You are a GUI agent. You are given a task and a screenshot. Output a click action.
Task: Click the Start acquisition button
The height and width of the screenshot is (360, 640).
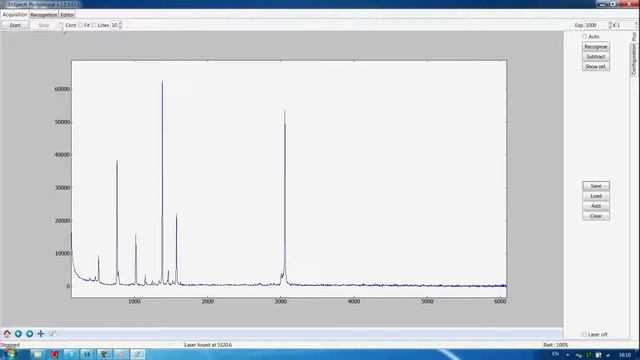click(x=15, y=25)
